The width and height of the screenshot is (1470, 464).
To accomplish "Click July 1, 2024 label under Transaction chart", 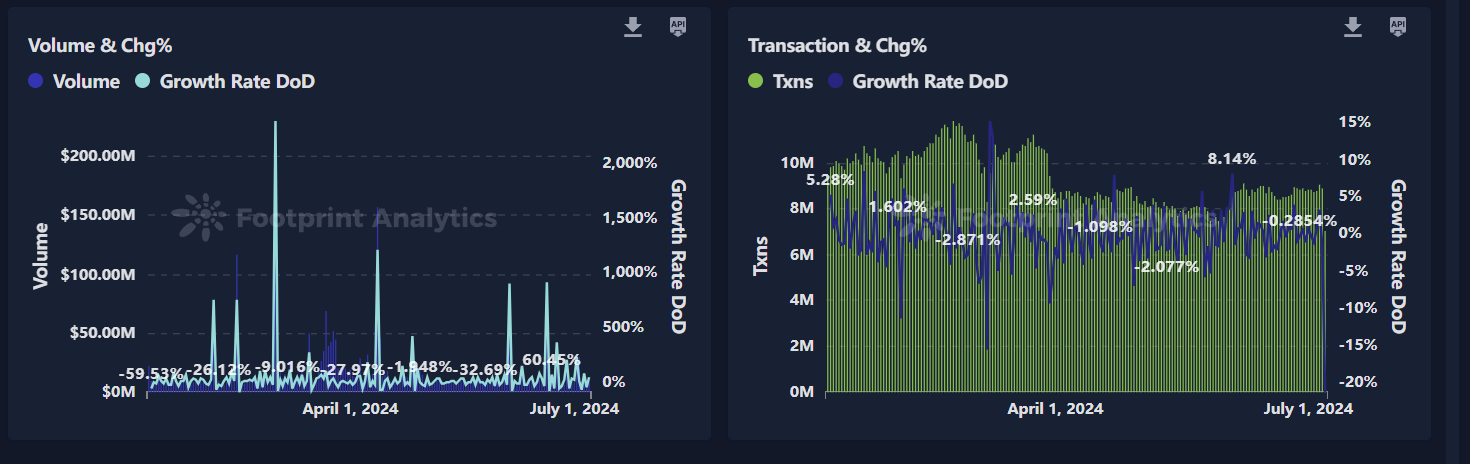I will (1307, 408).
